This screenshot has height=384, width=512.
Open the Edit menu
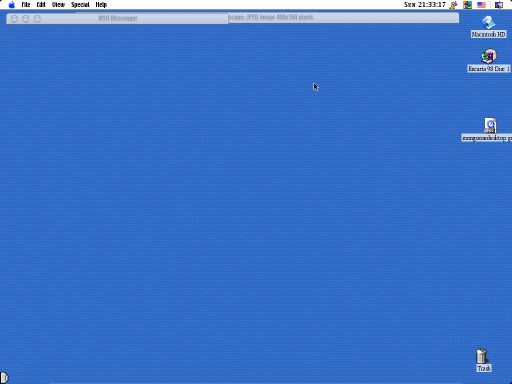(x=41, y=5)
